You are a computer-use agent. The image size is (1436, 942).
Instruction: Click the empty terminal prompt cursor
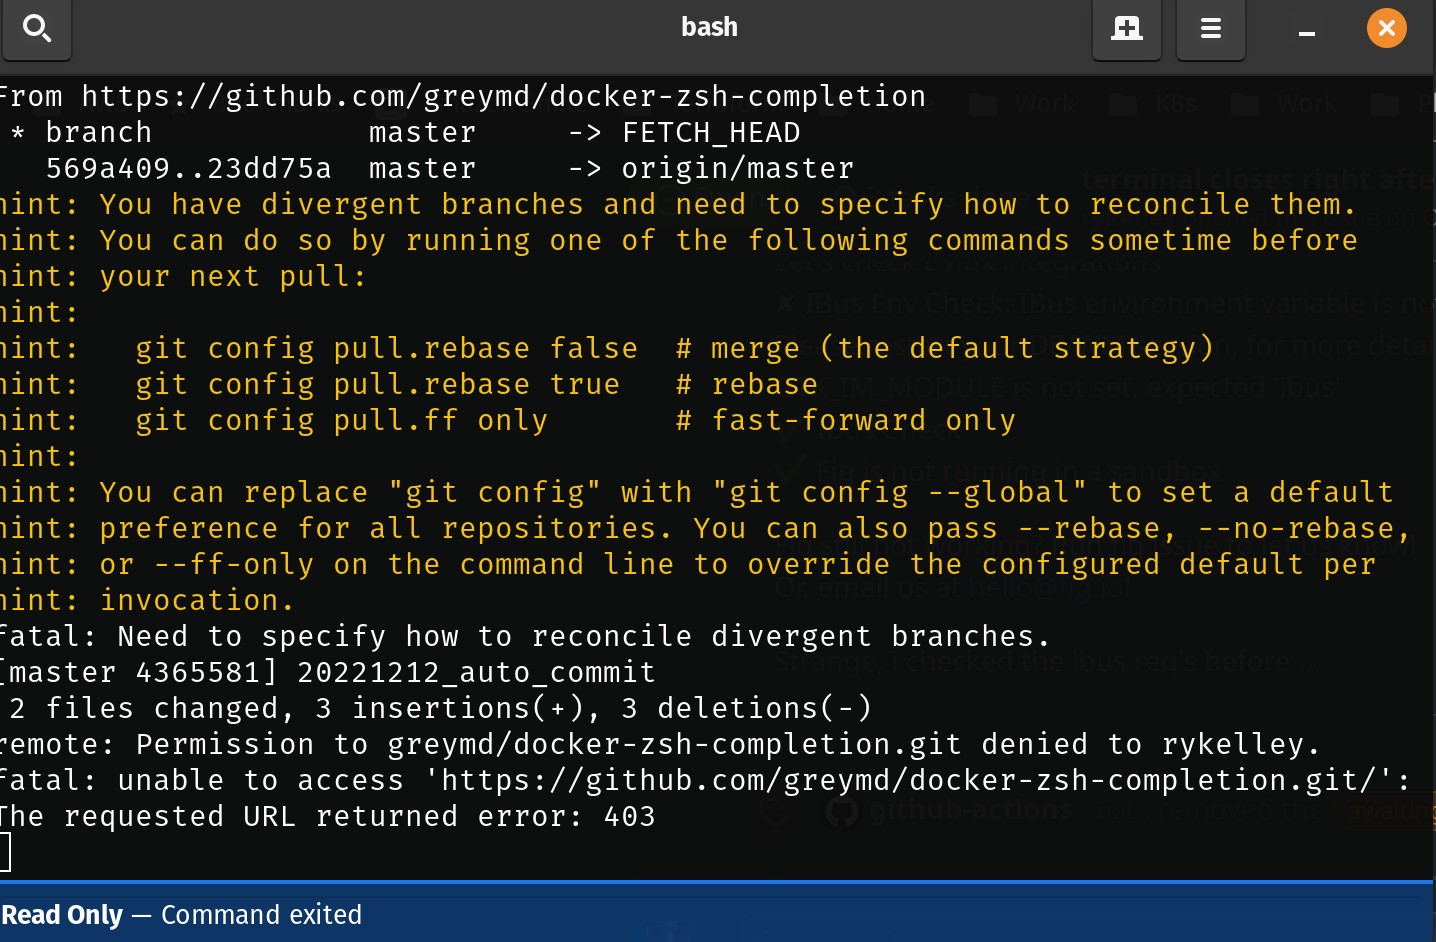(x=6, y=852)
